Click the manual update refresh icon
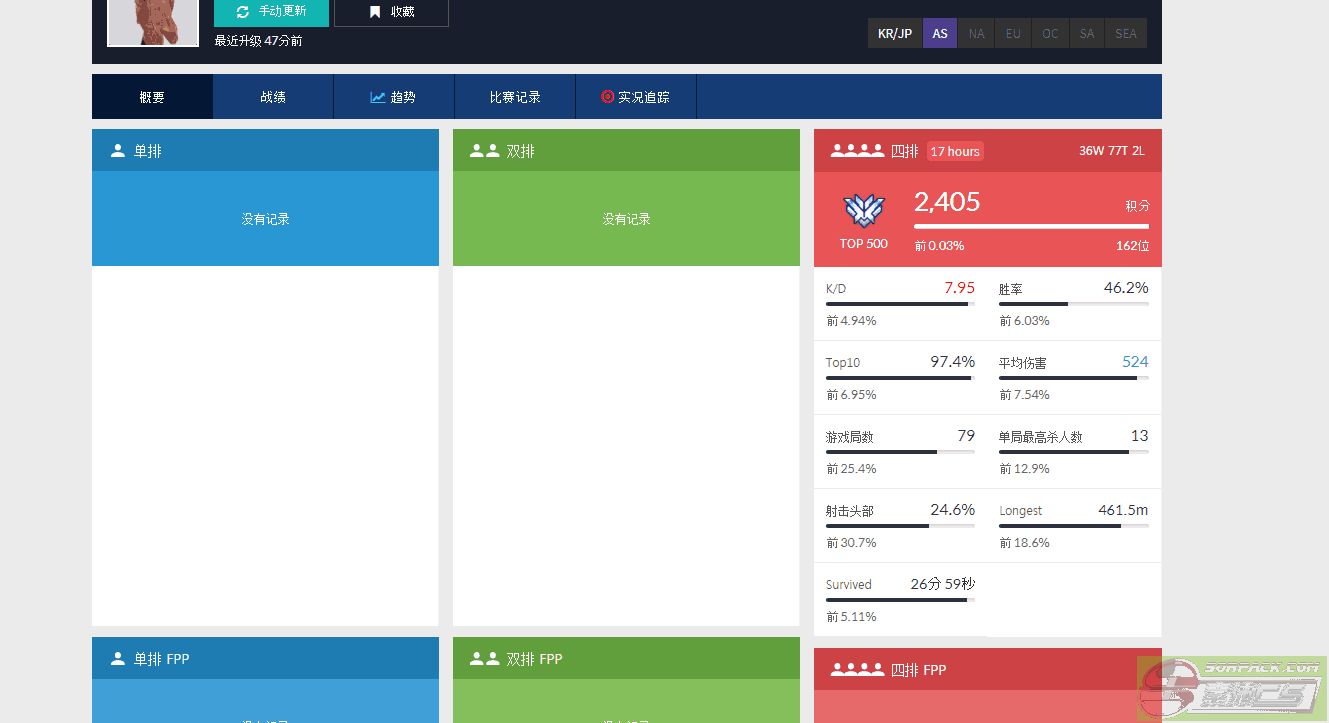The width and height of the screenshot is (1329, 723). (x=243, y=12)
